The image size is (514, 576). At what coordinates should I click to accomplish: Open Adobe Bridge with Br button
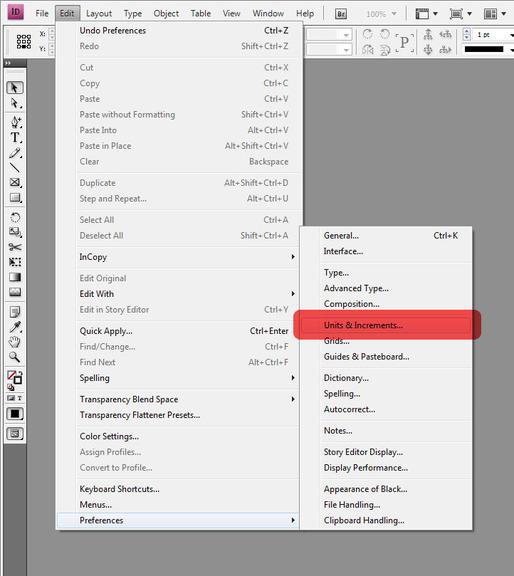tap(341, 14)
